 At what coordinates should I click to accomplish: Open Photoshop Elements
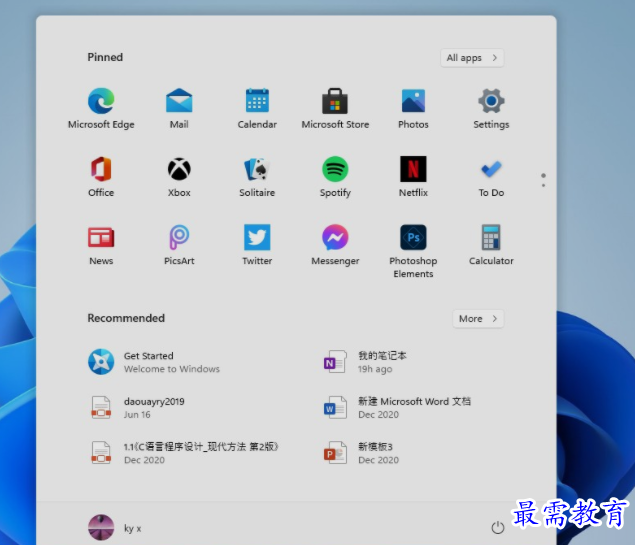click(x=413, y=251)
